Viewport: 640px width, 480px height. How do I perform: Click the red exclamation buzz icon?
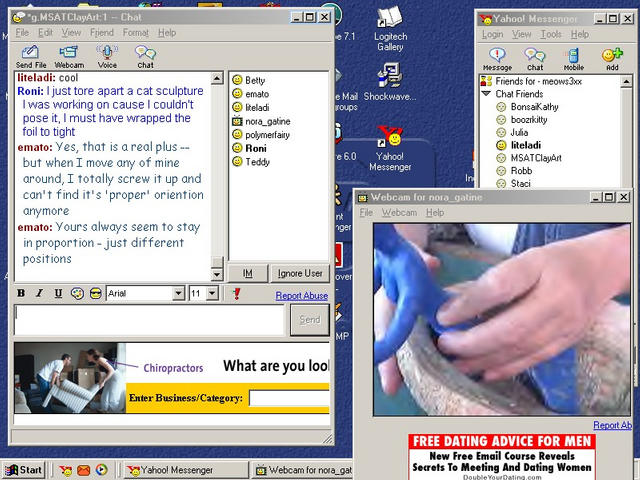pos(236,293)
